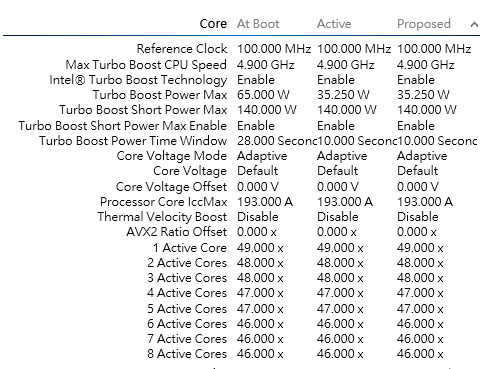The image size is (481, 369).
Task: Click proposed 8 Active Cores ratio value
Action: coord(420,354)
